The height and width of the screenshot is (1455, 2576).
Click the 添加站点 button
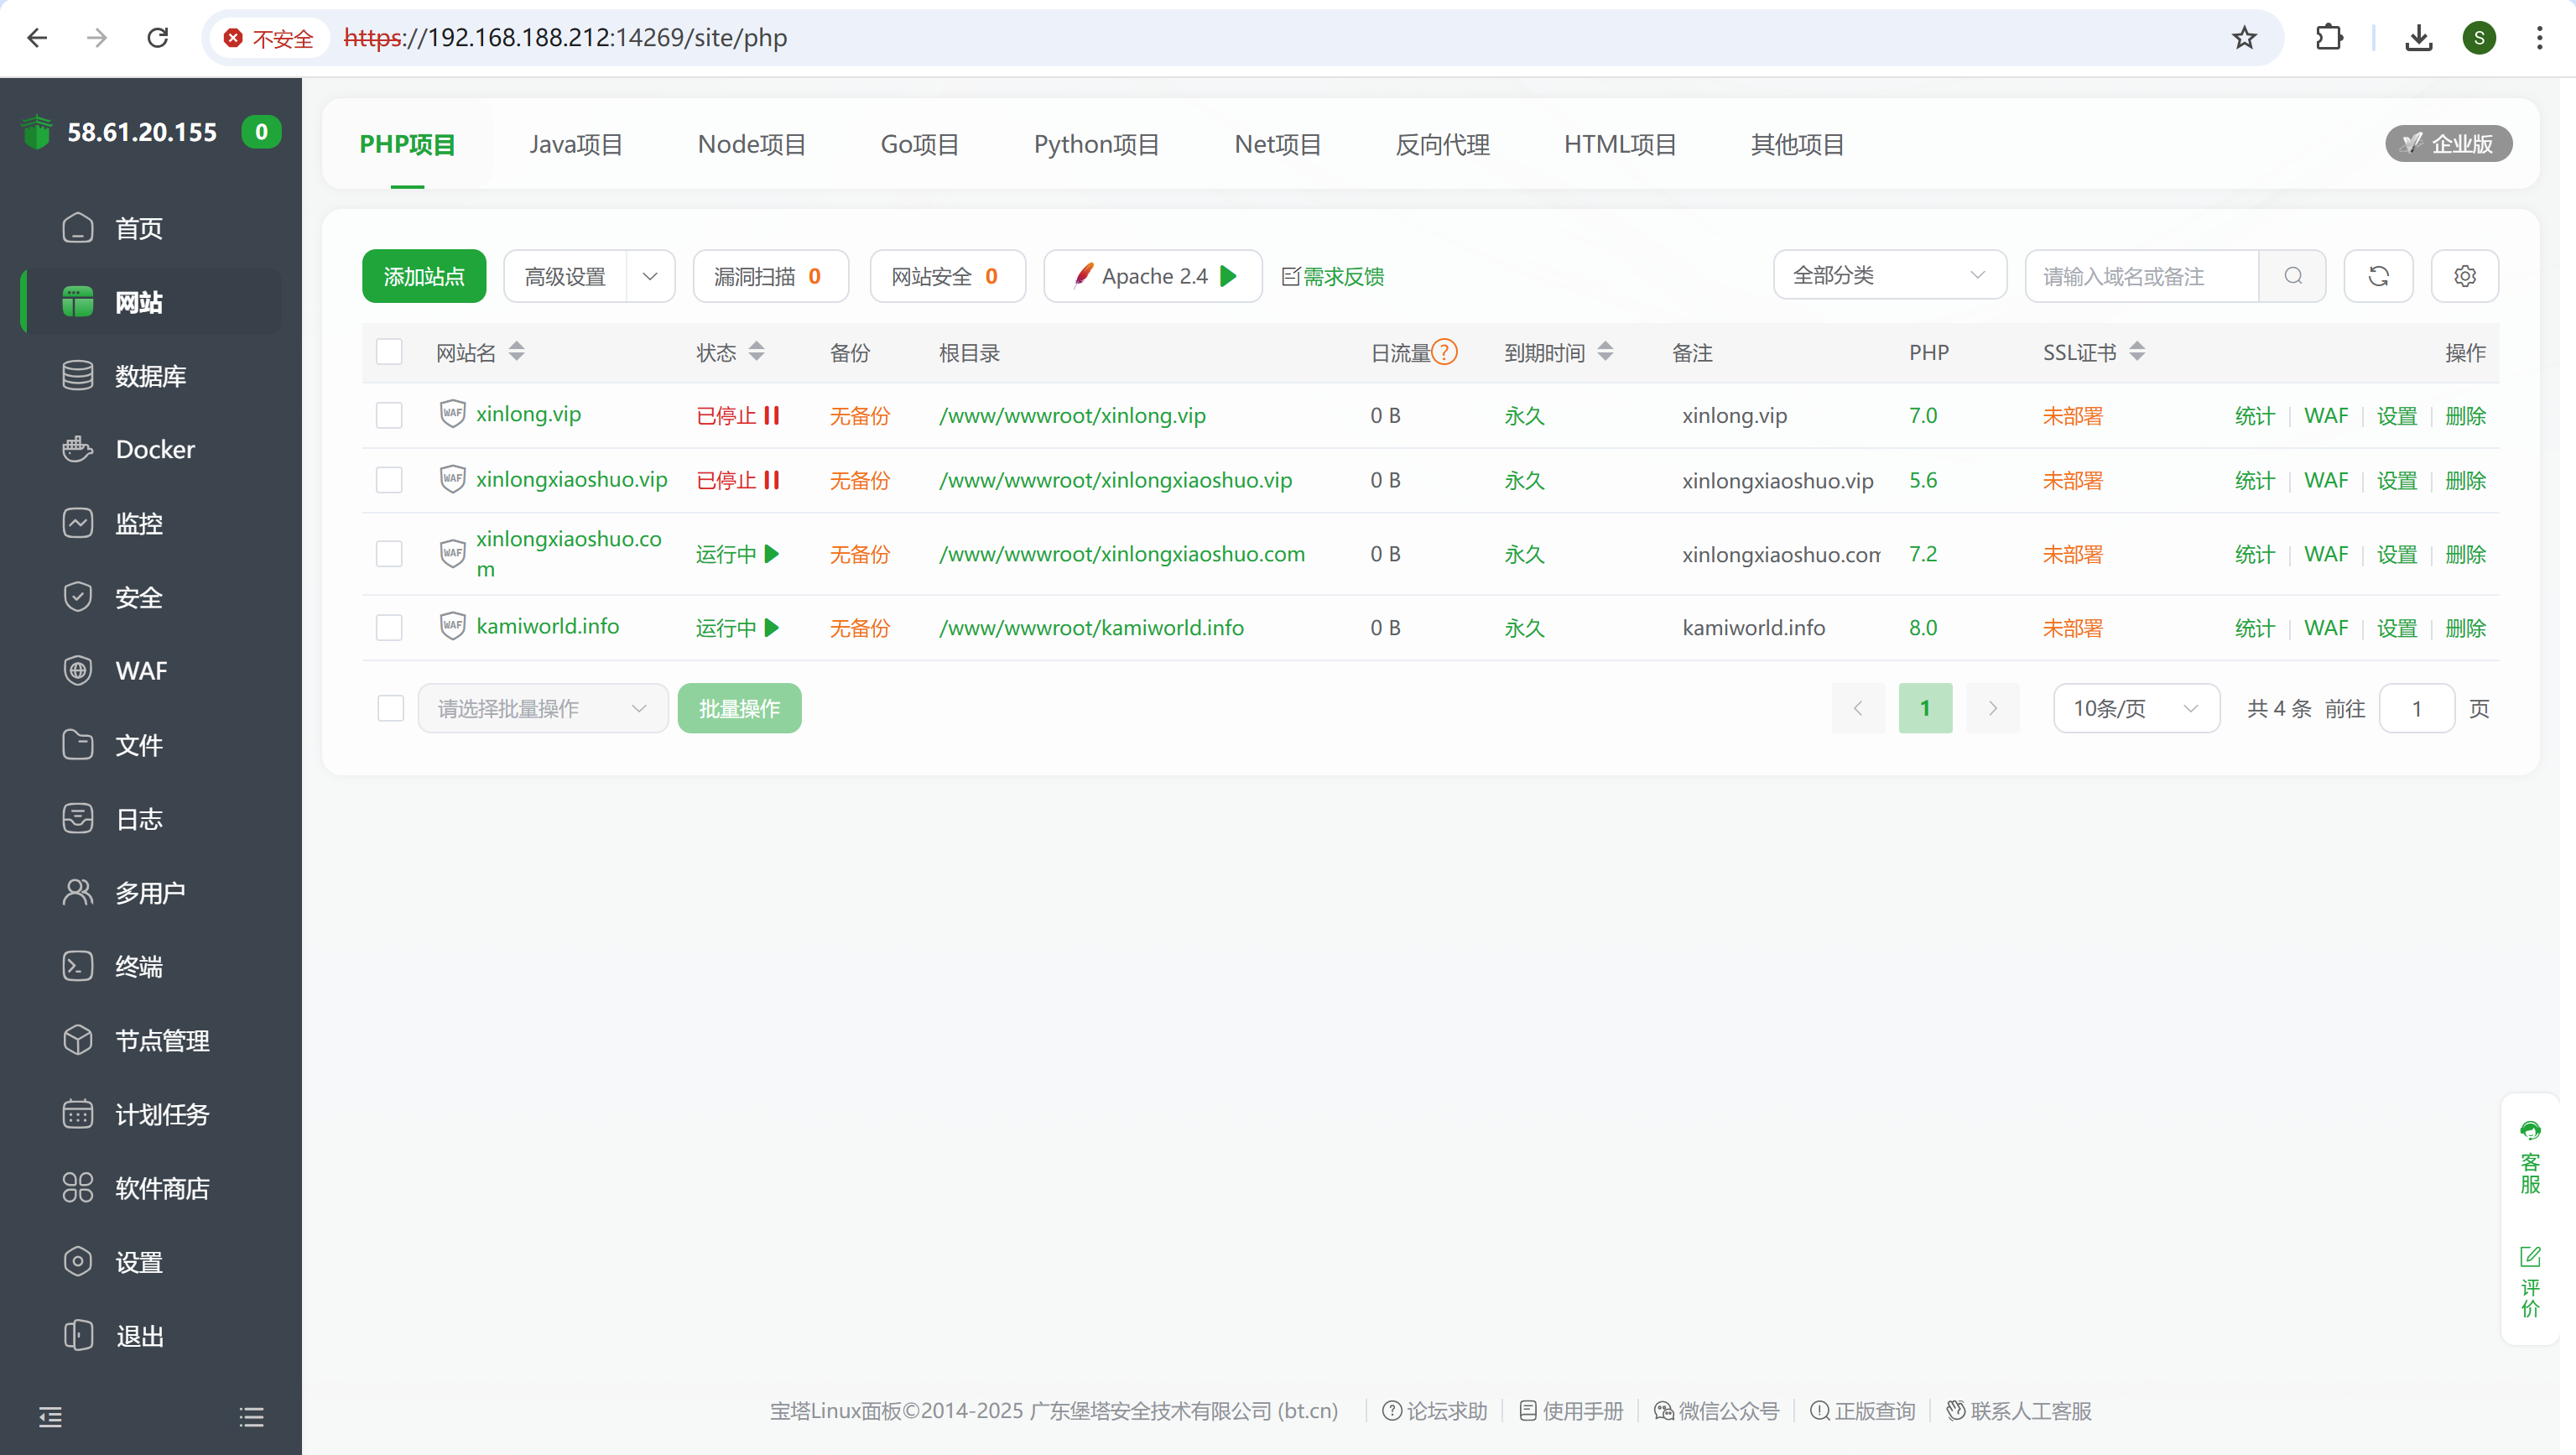coord(424,276)
